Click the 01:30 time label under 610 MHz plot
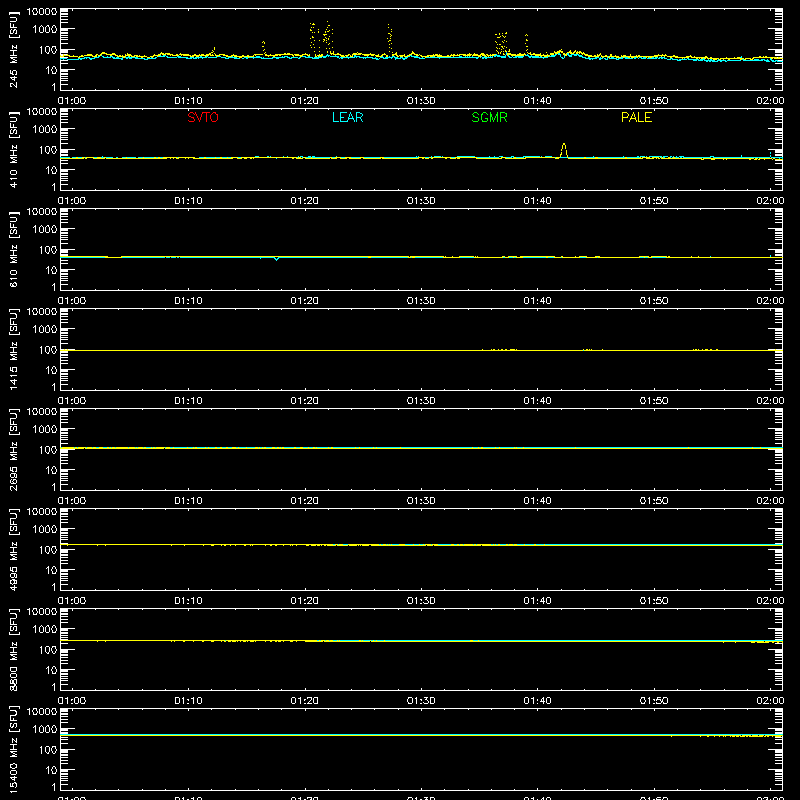Image resolution: width=800 pixels, height=800 pixels. 421,301
